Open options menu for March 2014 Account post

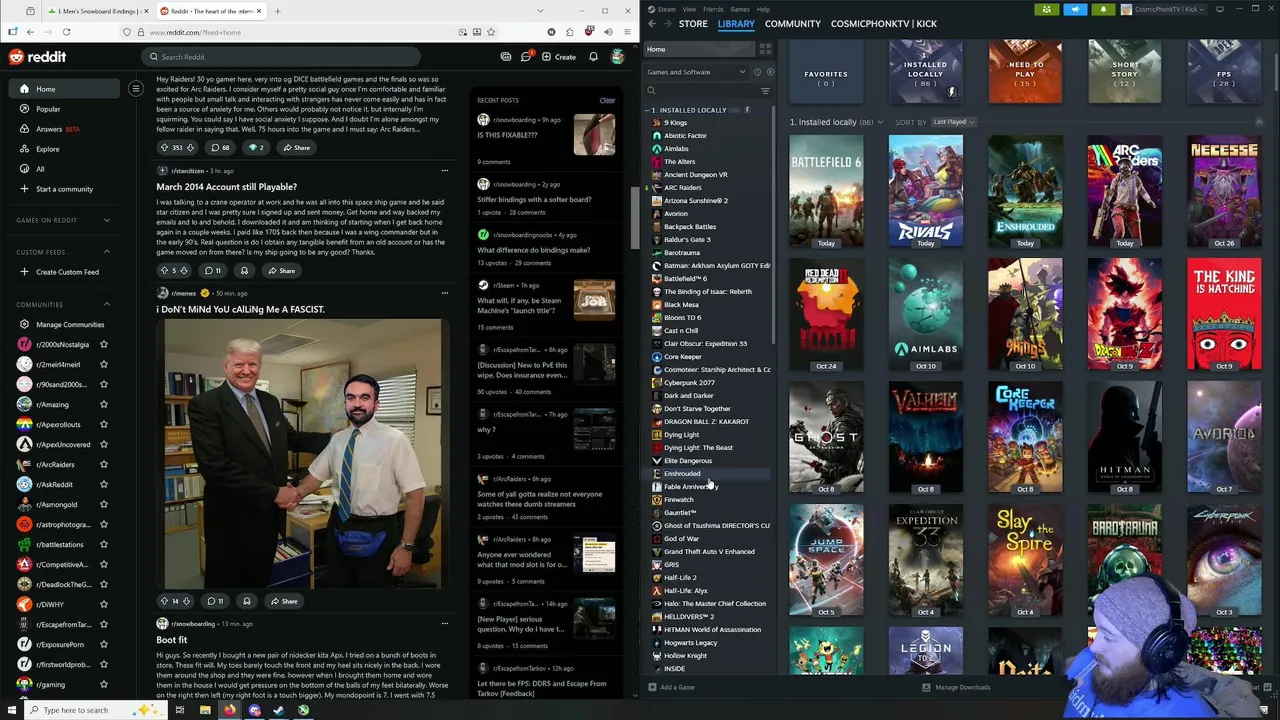445,170
